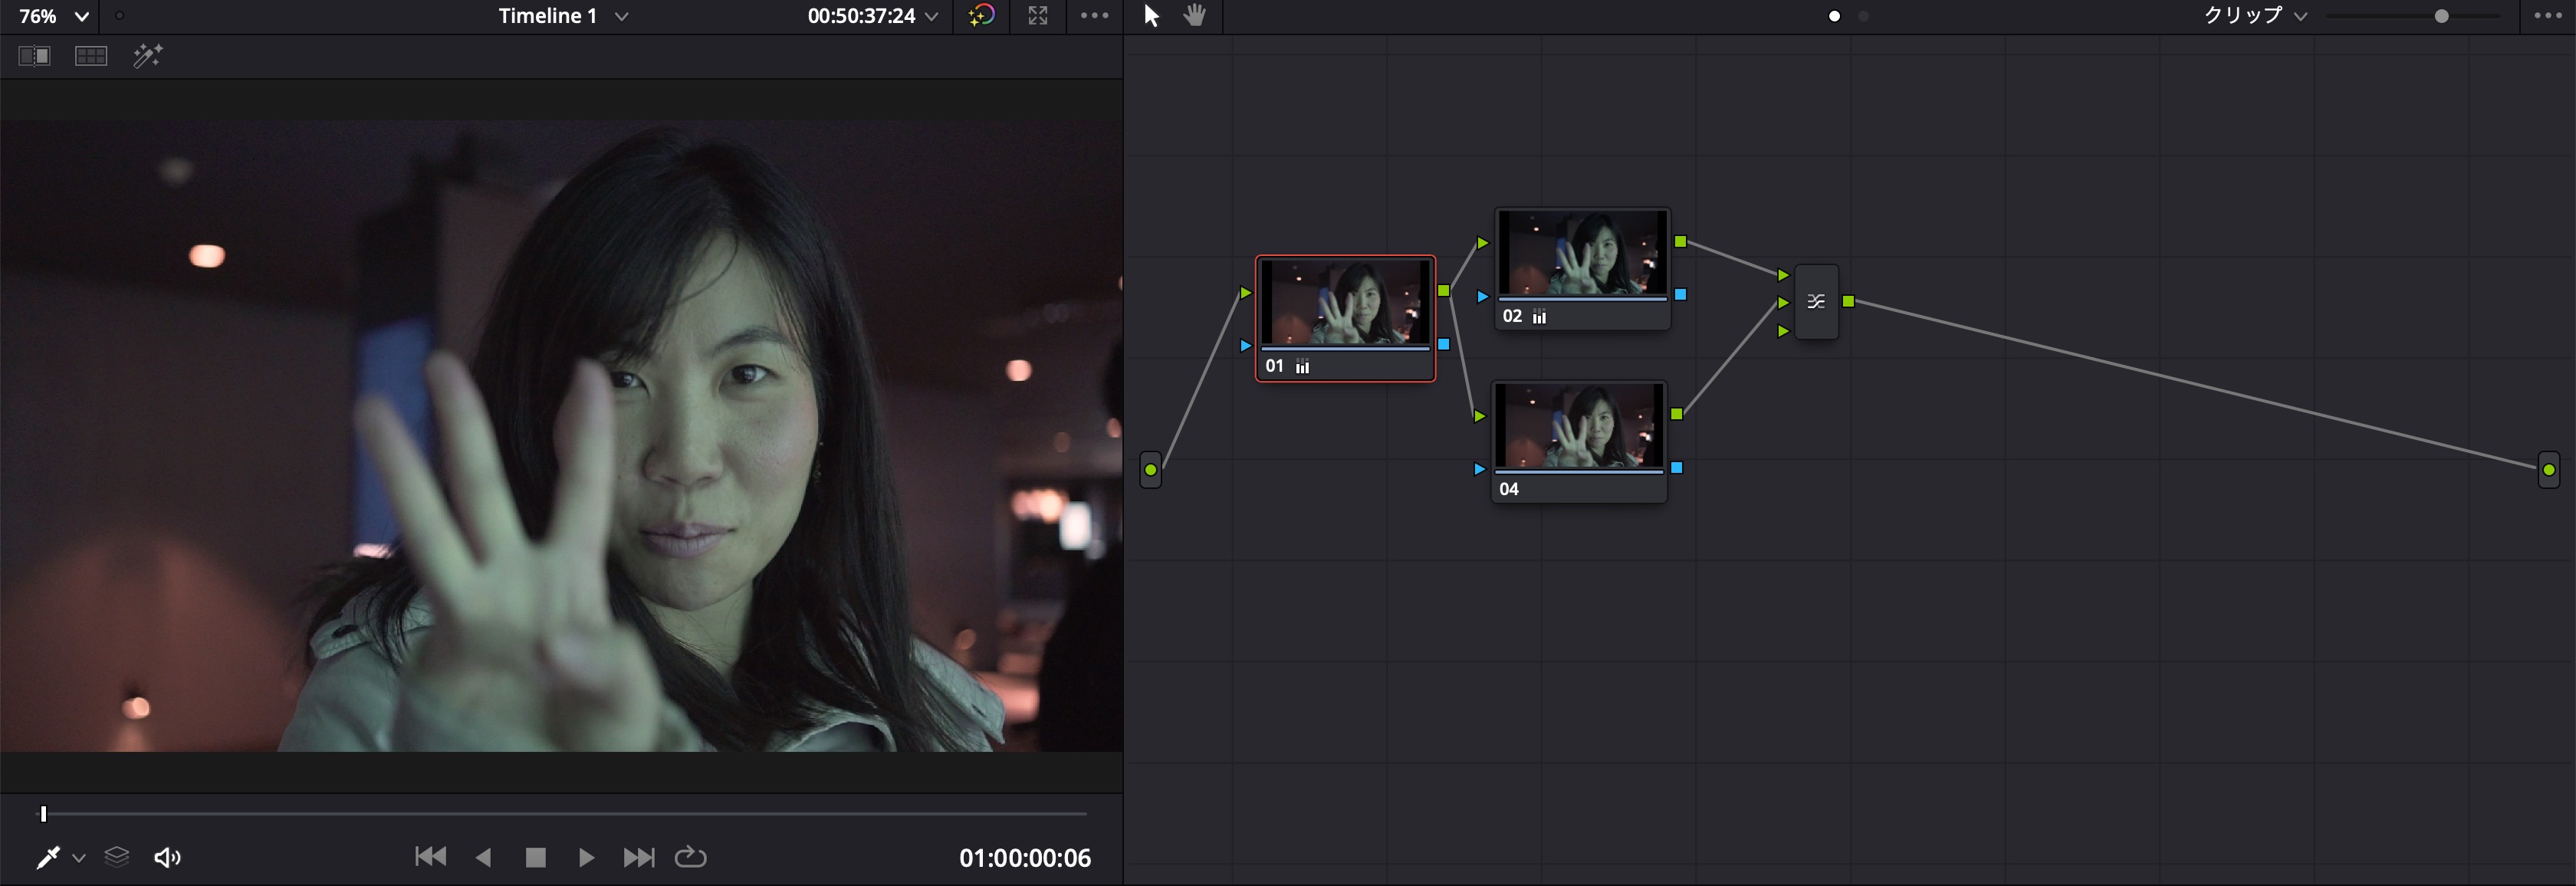Jump to the first frame
This screenshot has width=2576, height=886.
click(431, 857)
